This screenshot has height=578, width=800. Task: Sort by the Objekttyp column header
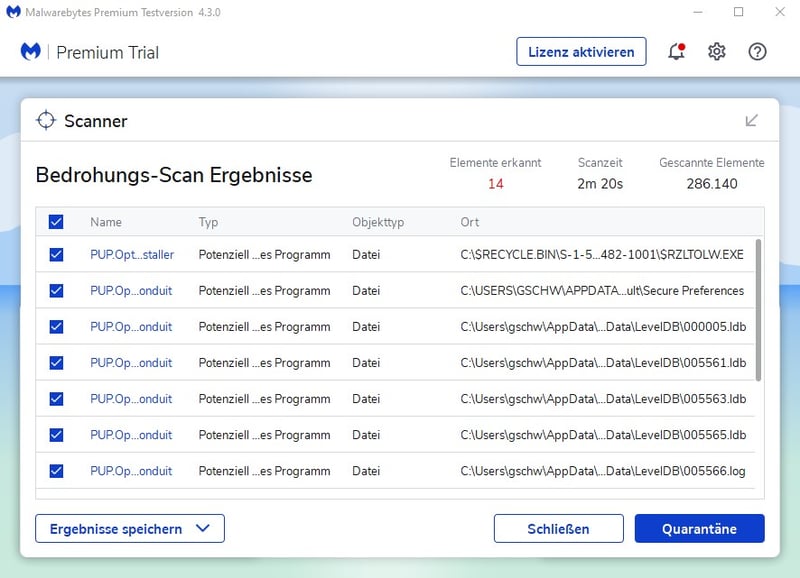tap(378, 222)
